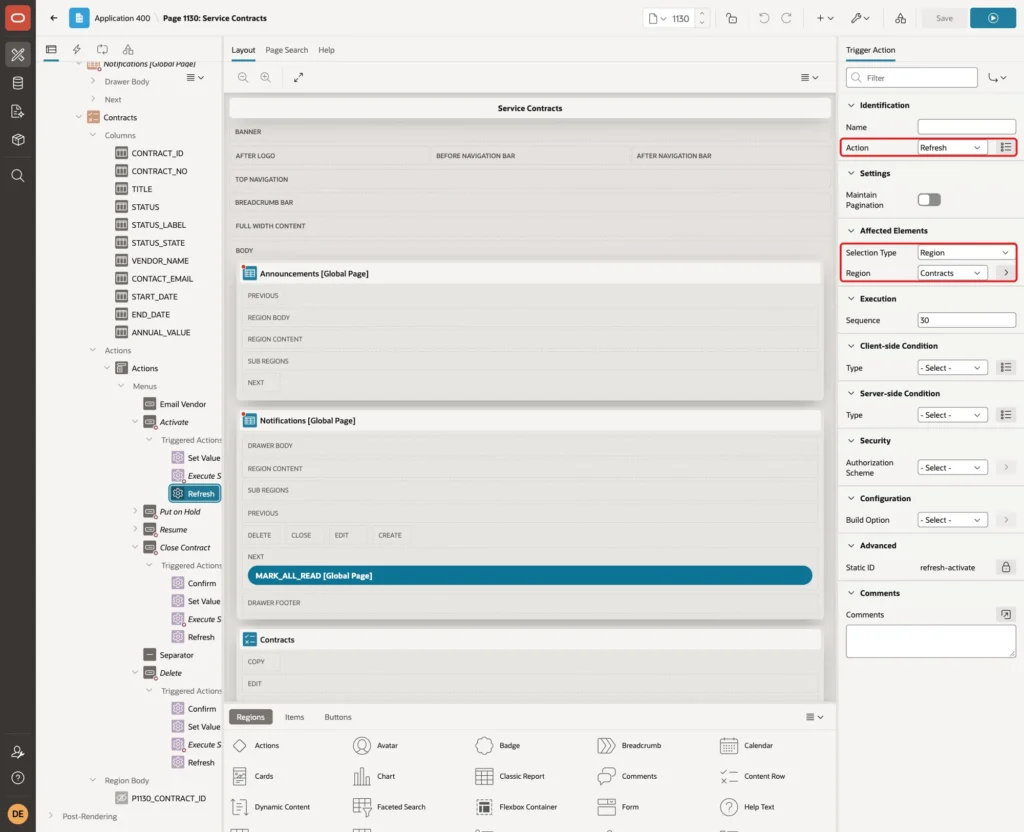Expand the Put on Hold tree node
Image resolution: width=1024 pixels, height=832 pixels.
(x=135, y=511)
